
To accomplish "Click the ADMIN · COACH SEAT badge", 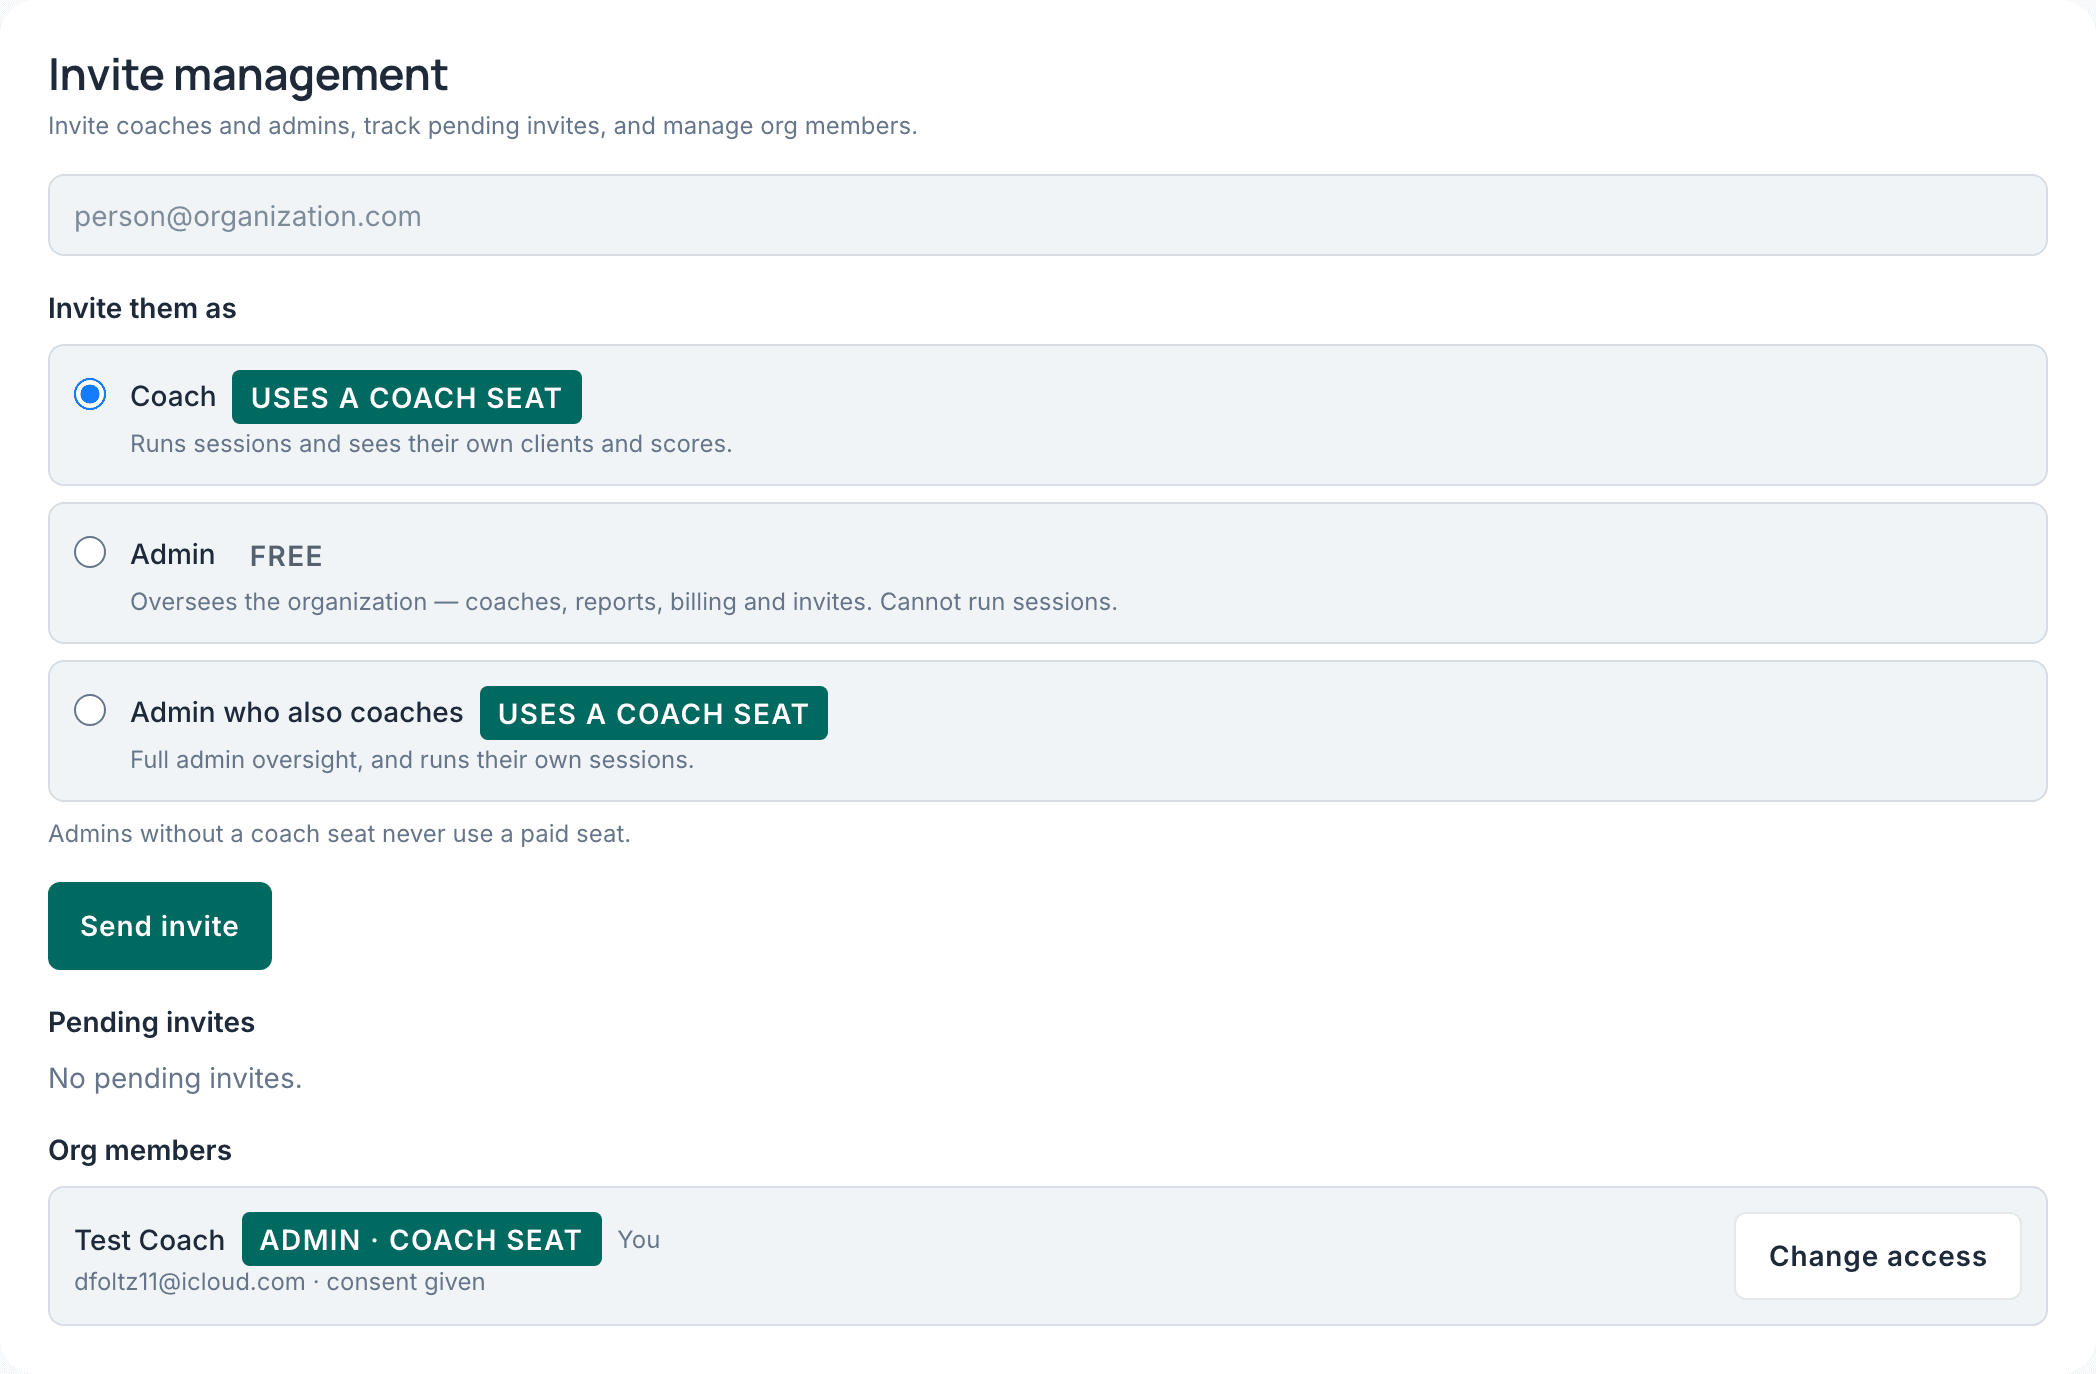I will pos(421,1239).
